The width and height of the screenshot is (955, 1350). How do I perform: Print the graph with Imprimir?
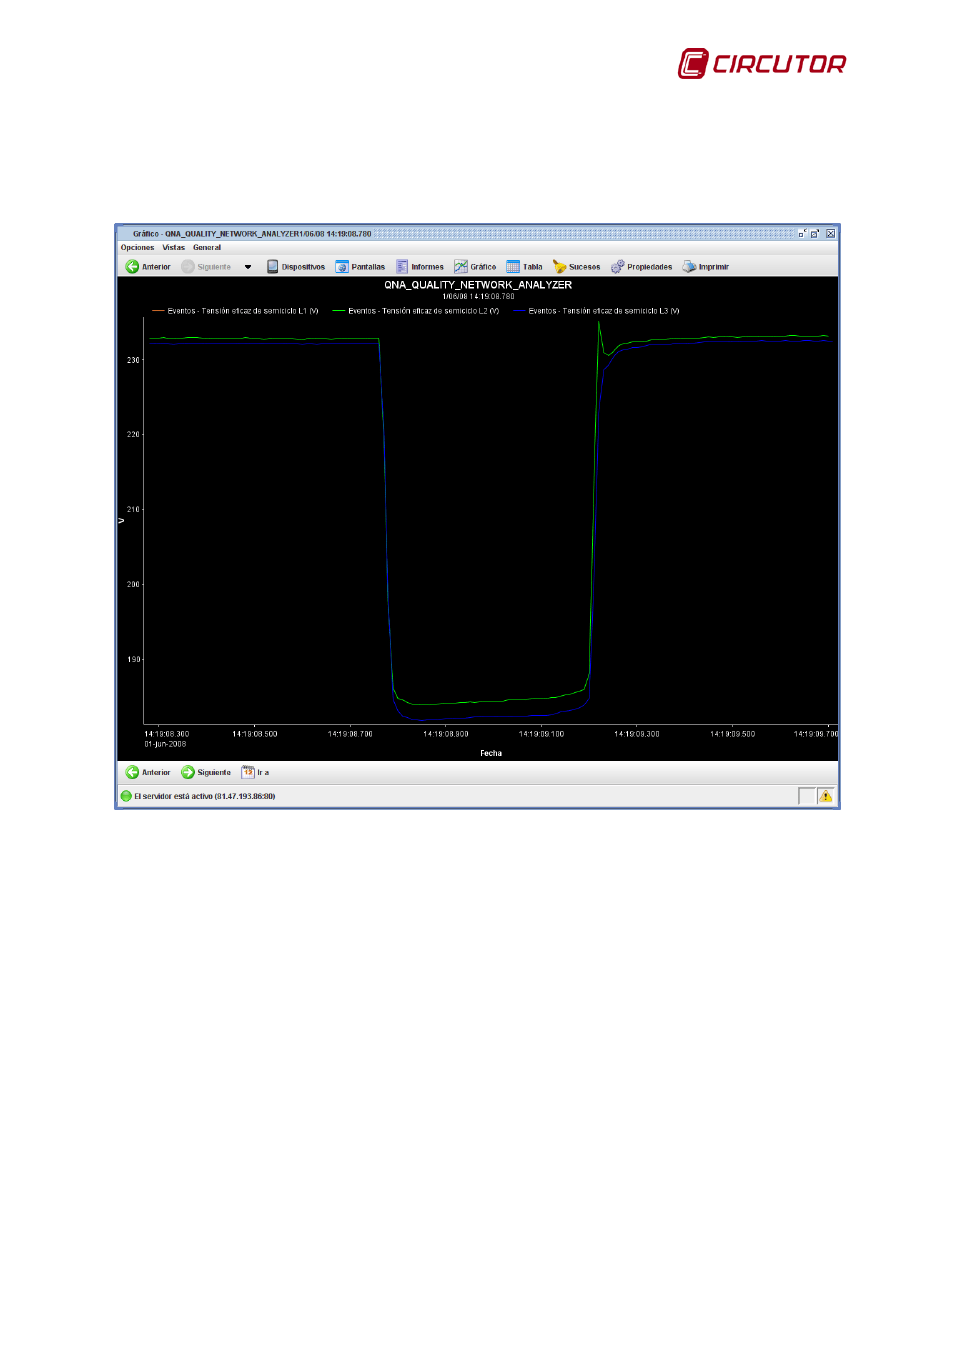[706, 267]
